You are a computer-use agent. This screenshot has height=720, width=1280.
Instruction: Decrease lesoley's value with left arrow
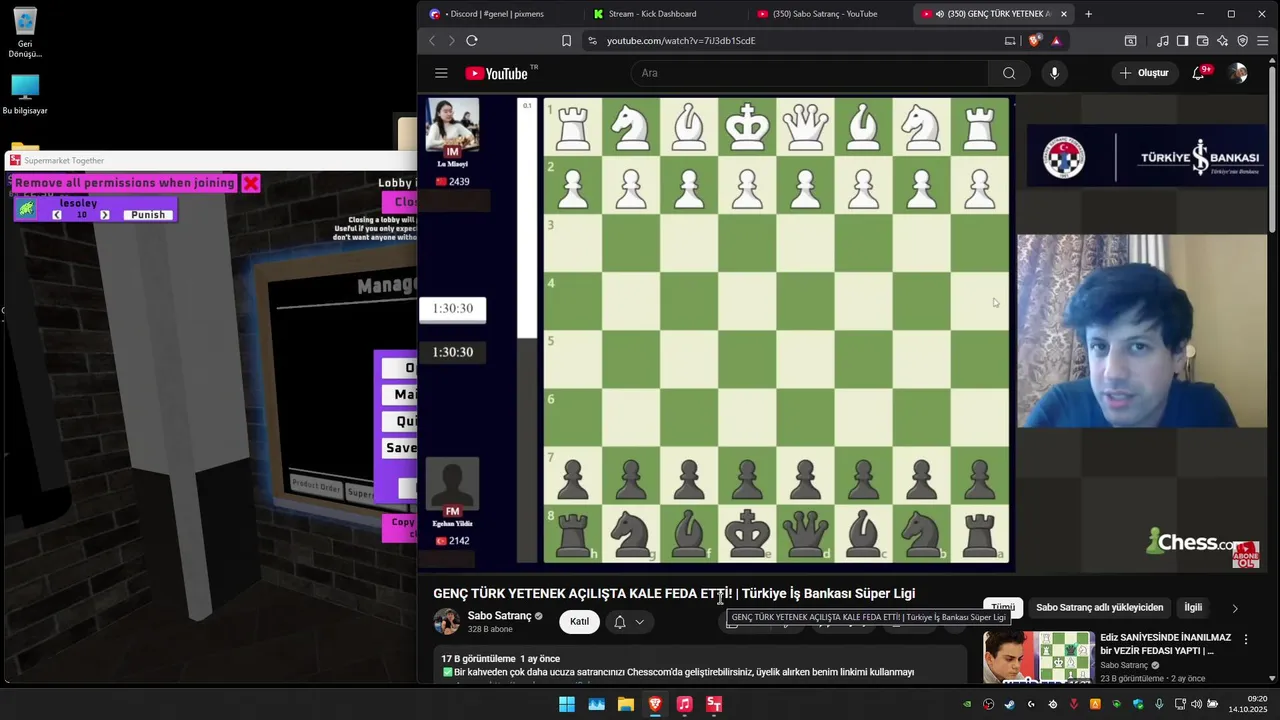point(57,215)
